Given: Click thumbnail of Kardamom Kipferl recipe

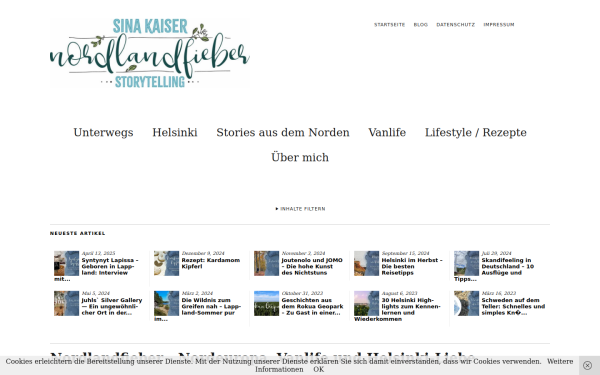Looking at the screenshot, I should [x=166, y=263].
